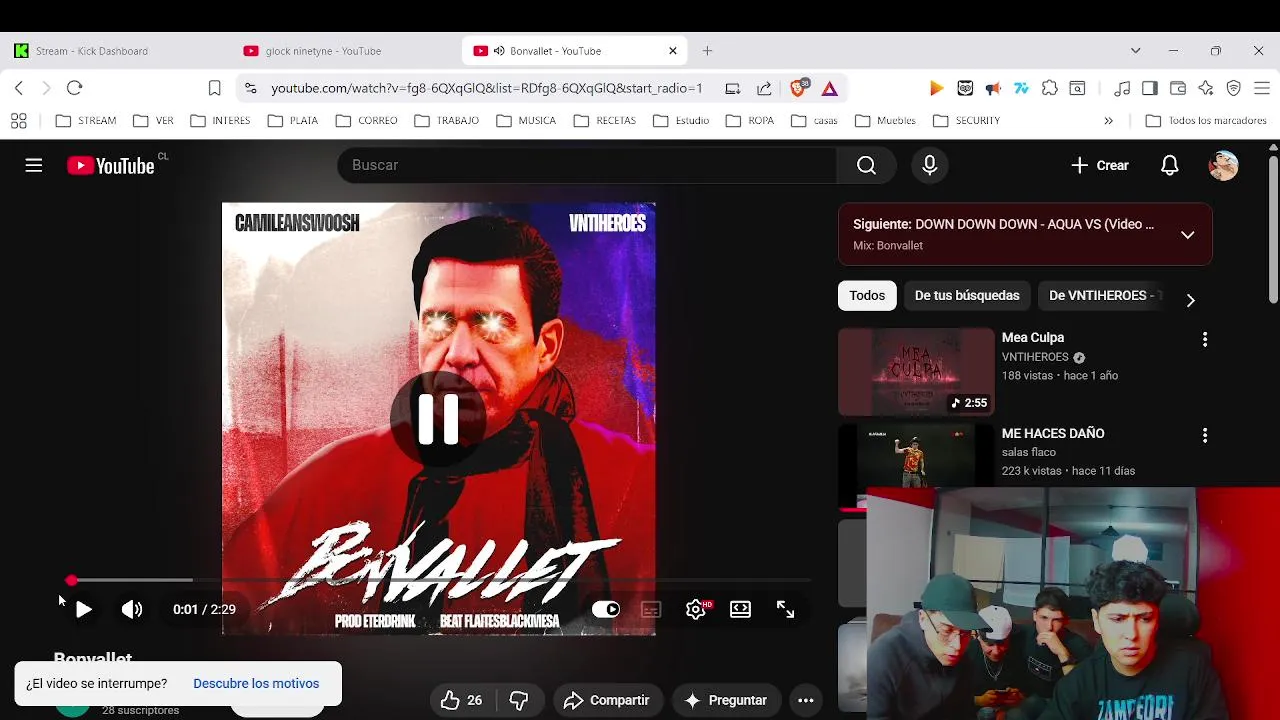1280x720 pixels.
Task: Open Brave VPN shield icon
Action: point(1234,88)
